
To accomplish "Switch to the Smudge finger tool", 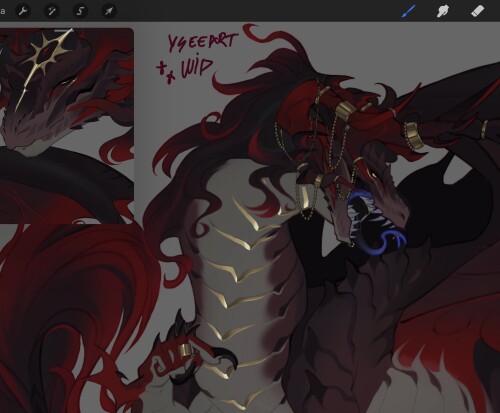I will 442,11.
